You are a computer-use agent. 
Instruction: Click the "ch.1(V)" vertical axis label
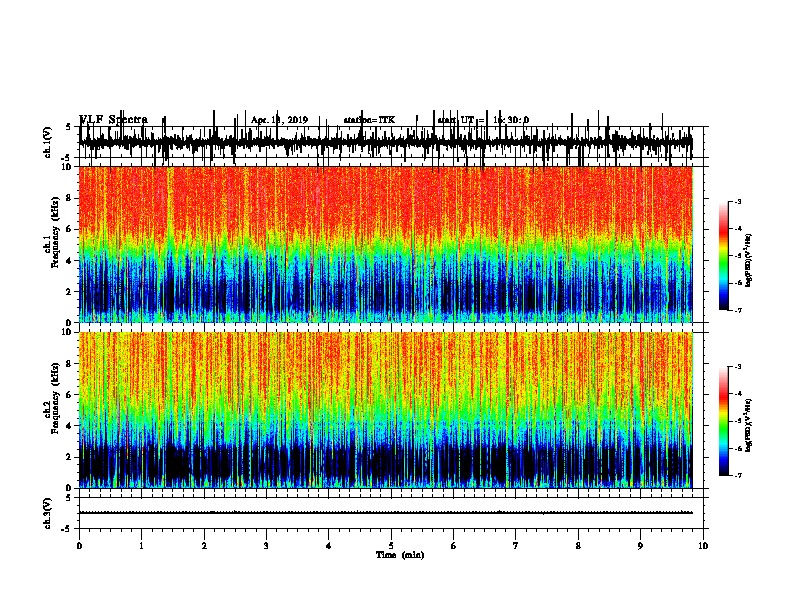click(x=48, y=142)
